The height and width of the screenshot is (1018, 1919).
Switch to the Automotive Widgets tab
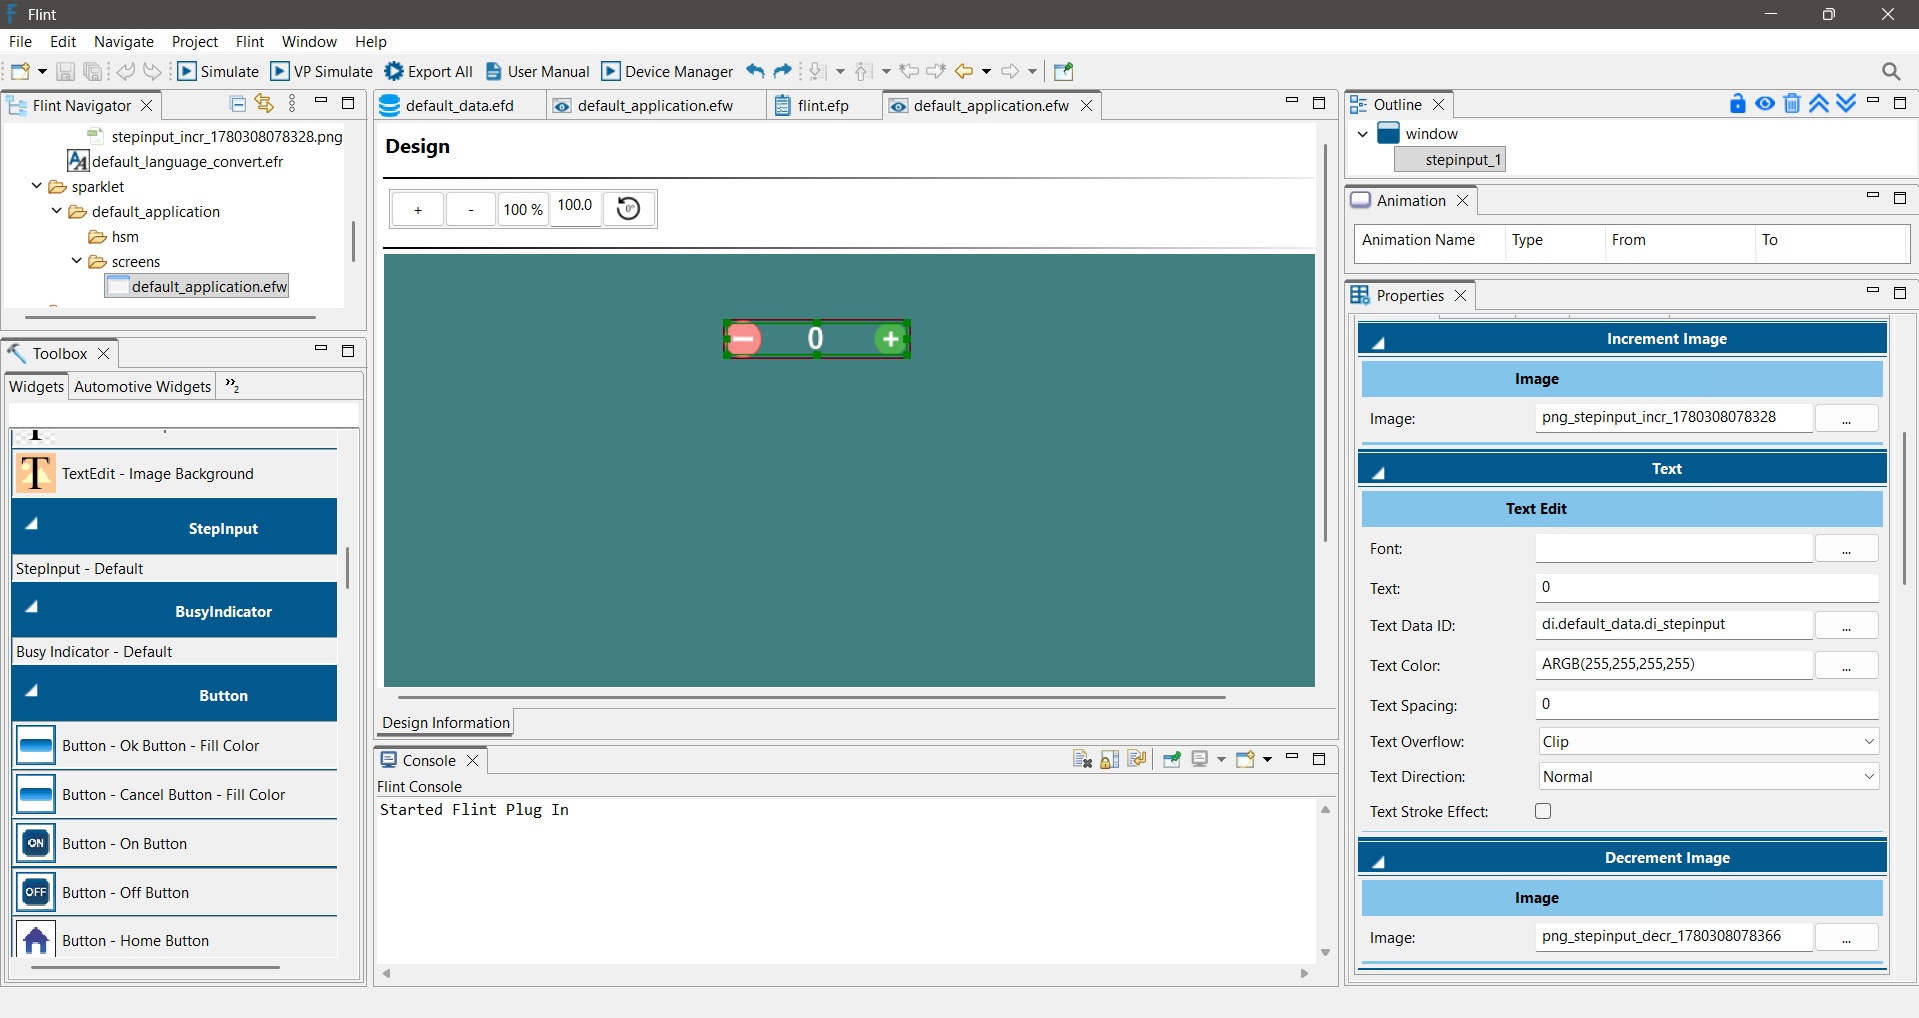click(143, 386)
